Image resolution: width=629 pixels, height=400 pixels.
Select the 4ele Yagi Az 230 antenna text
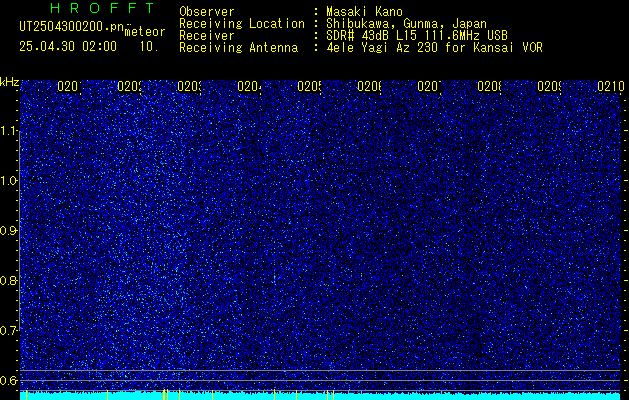pyautogui.click(x=434, y=48)
